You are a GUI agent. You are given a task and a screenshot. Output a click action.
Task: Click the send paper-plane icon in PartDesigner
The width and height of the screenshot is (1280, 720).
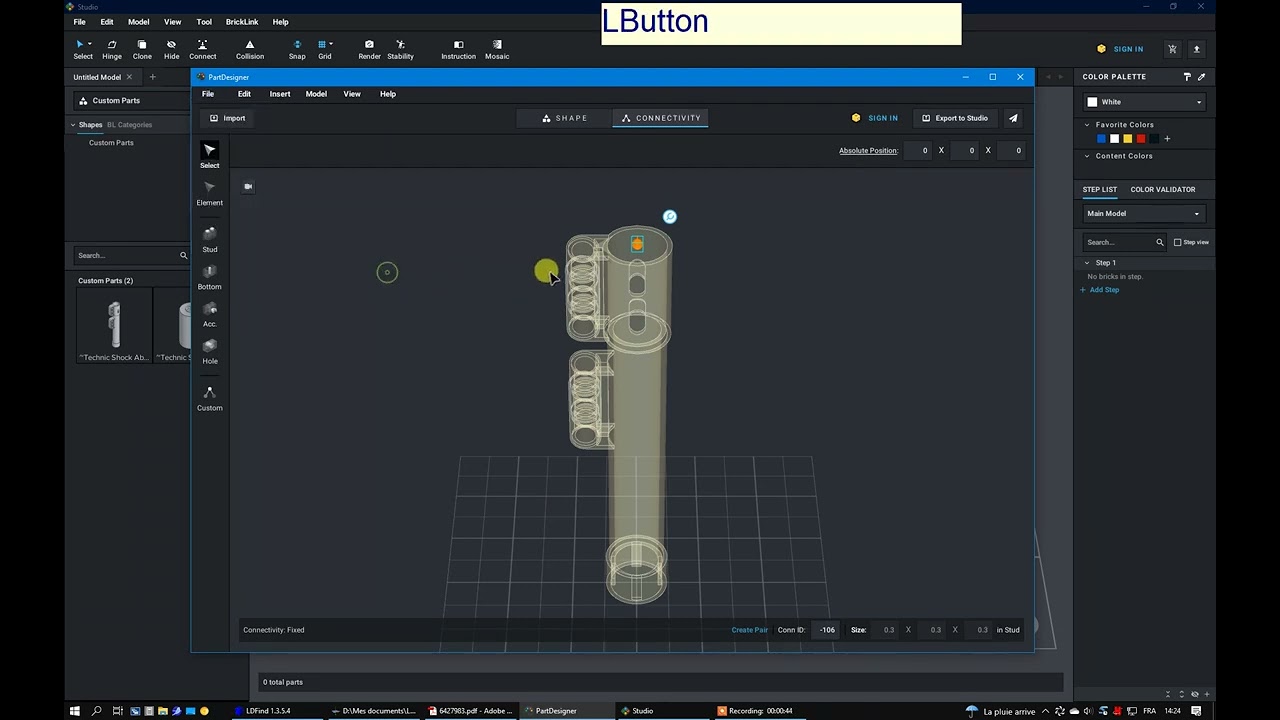(x=1013, y=118)
